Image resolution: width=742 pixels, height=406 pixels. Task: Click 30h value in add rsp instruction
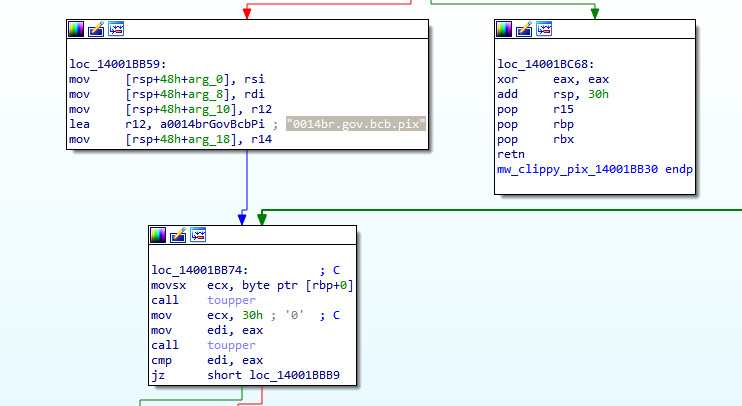coord(598,94)
